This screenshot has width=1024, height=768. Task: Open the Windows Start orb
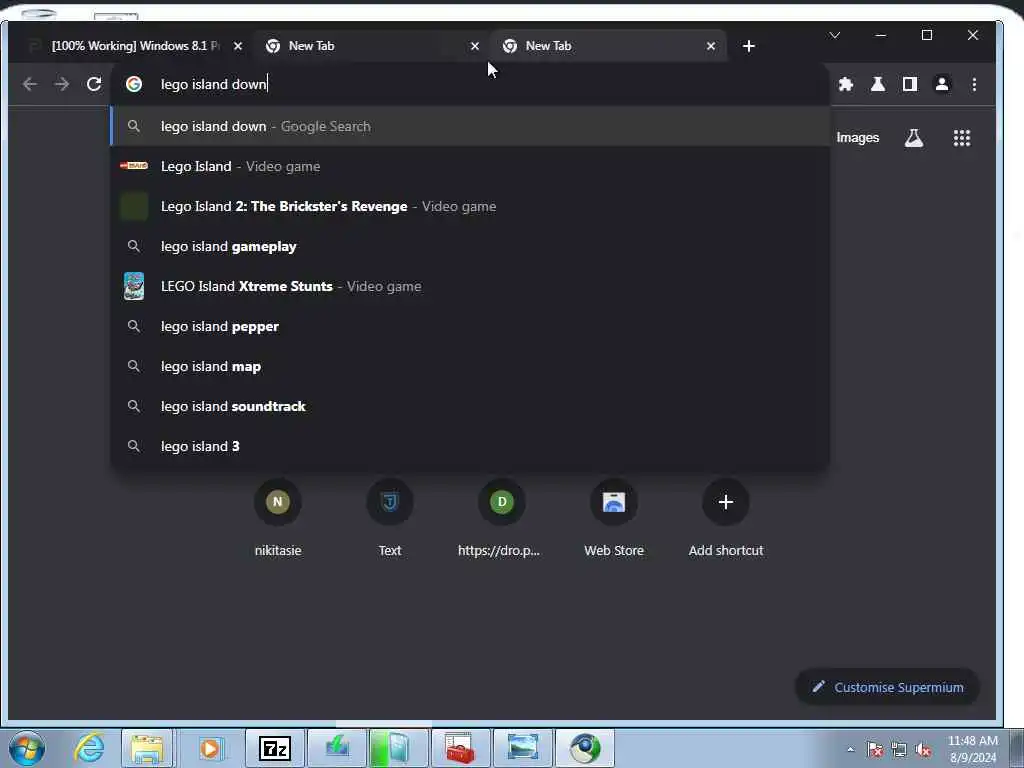coord(27,748)
